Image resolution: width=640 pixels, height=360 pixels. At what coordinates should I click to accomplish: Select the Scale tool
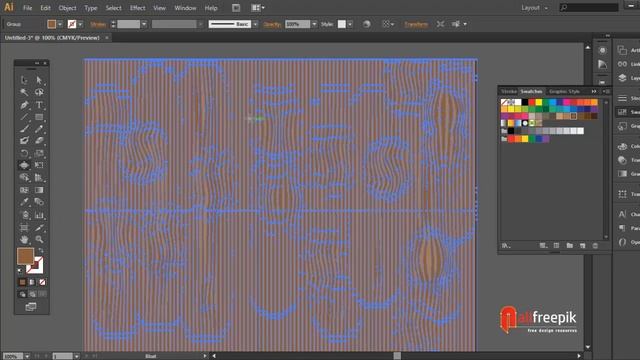(x=39, y=153)
